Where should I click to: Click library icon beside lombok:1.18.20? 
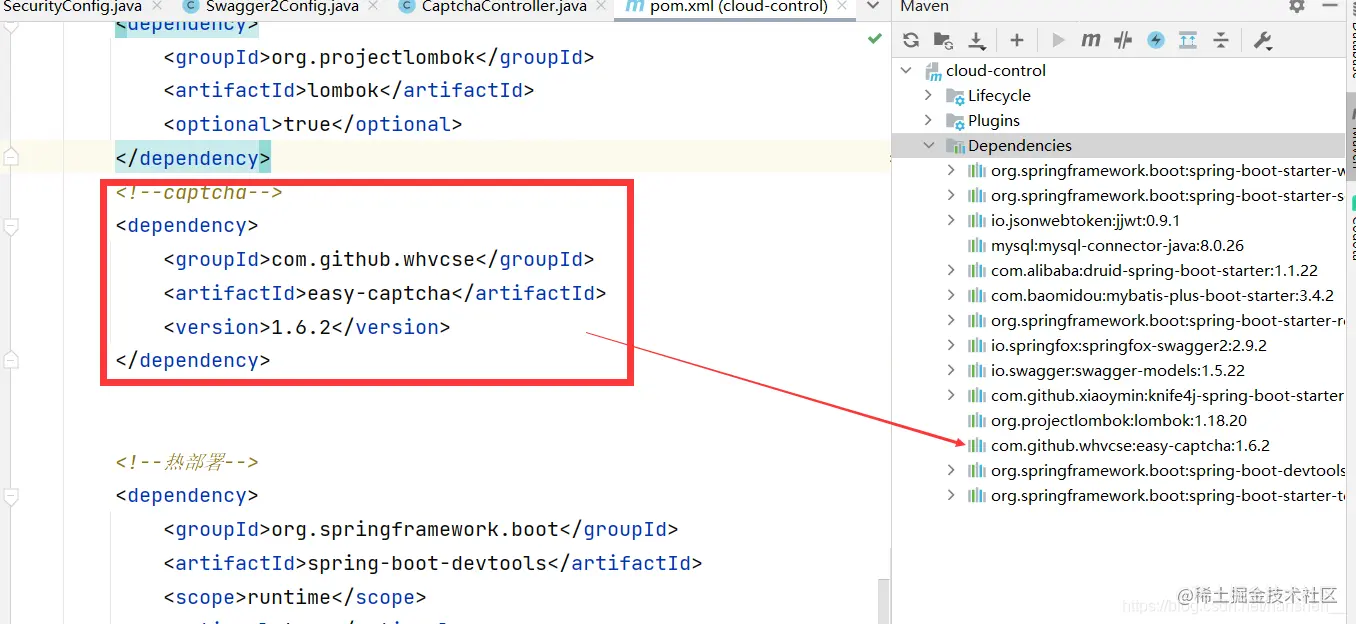977,421
